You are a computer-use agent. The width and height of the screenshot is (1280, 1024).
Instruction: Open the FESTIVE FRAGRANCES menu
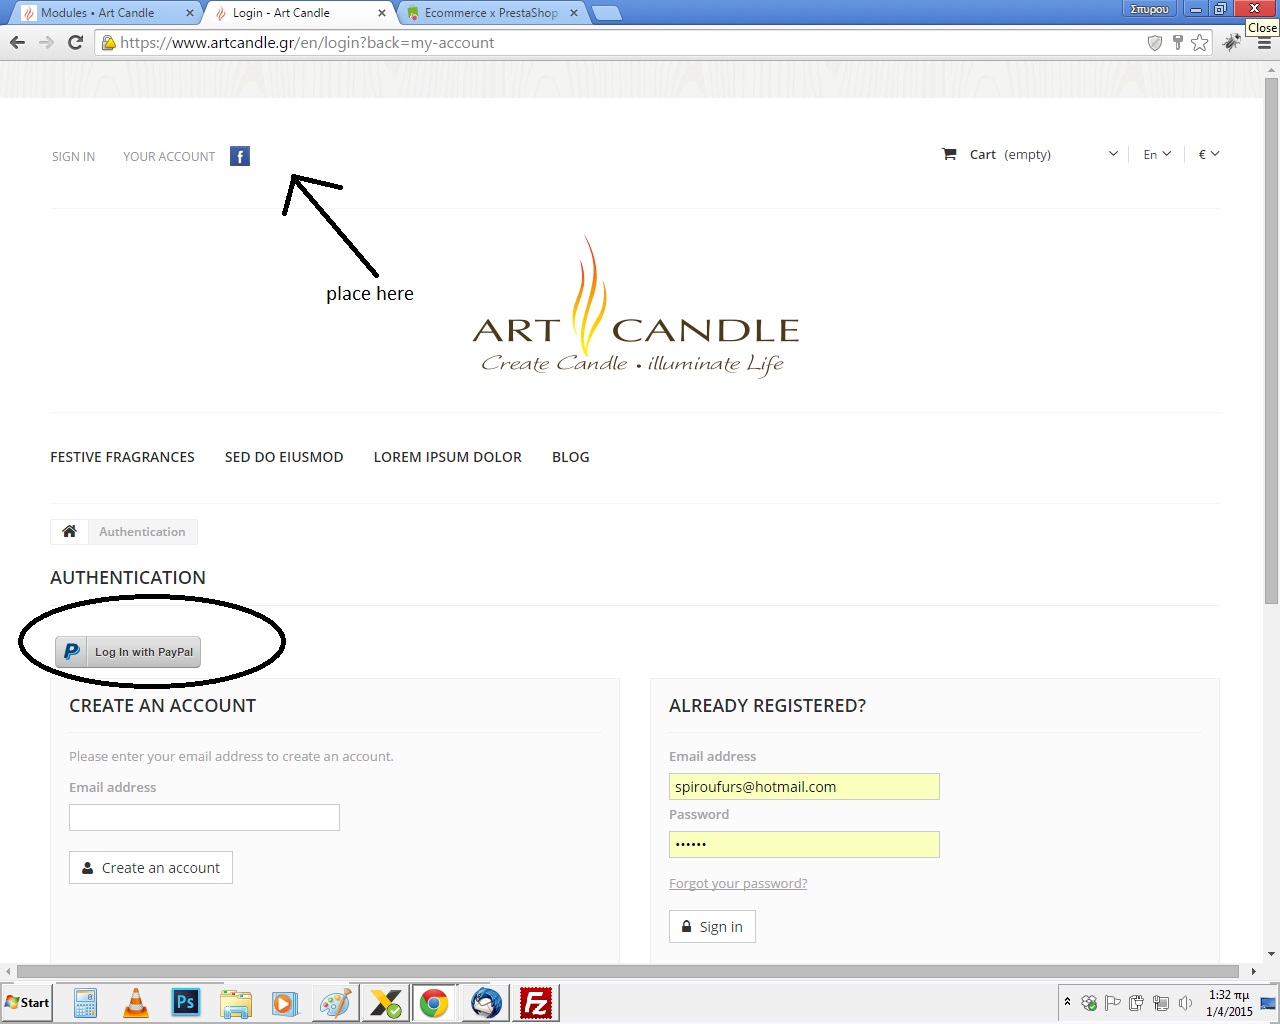(x=122, y=457)
